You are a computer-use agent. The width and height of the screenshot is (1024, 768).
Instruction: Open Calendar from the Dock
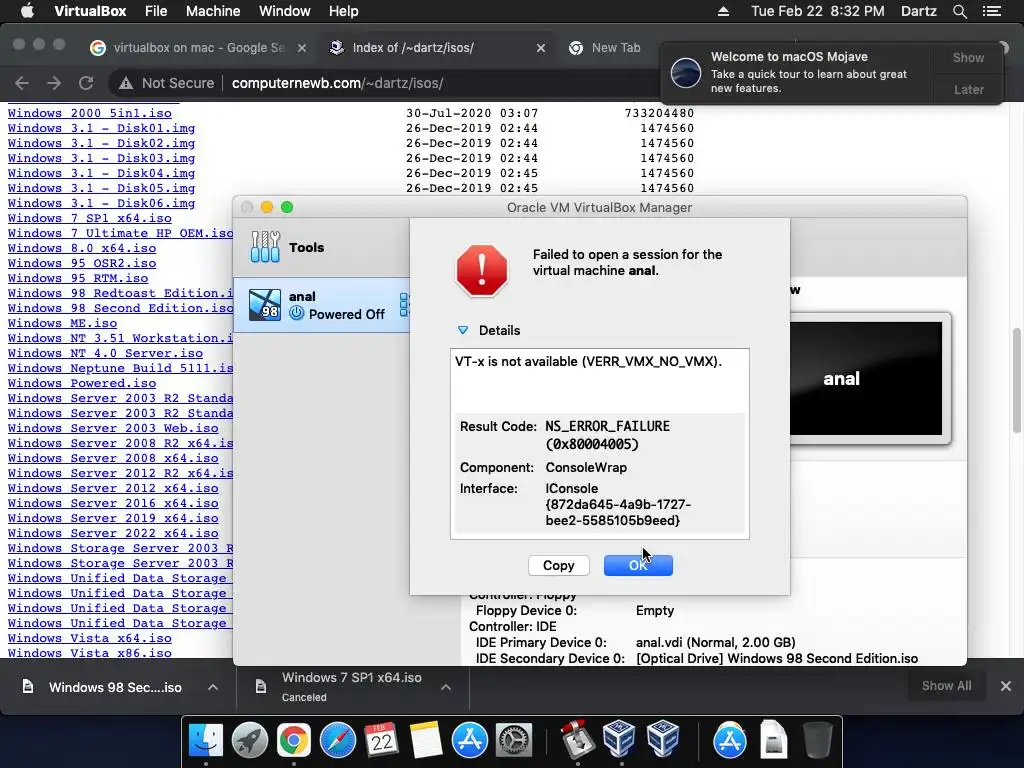(x=381, y=741)
